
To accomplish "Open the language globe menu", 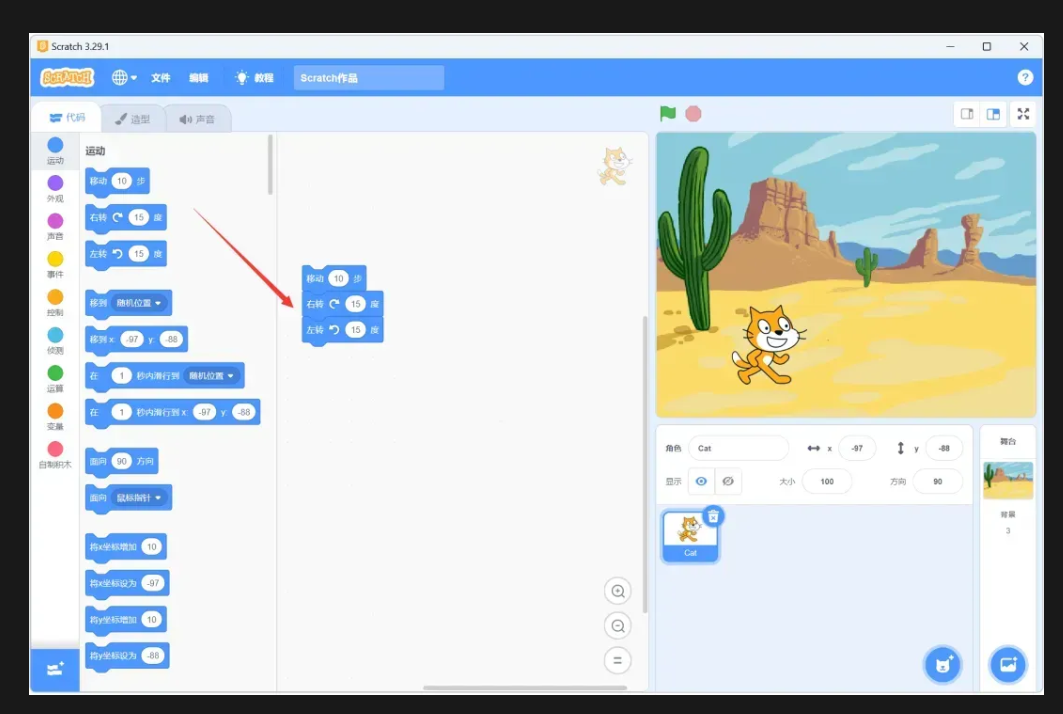I will pyautogui.click(x=124, y=77).
